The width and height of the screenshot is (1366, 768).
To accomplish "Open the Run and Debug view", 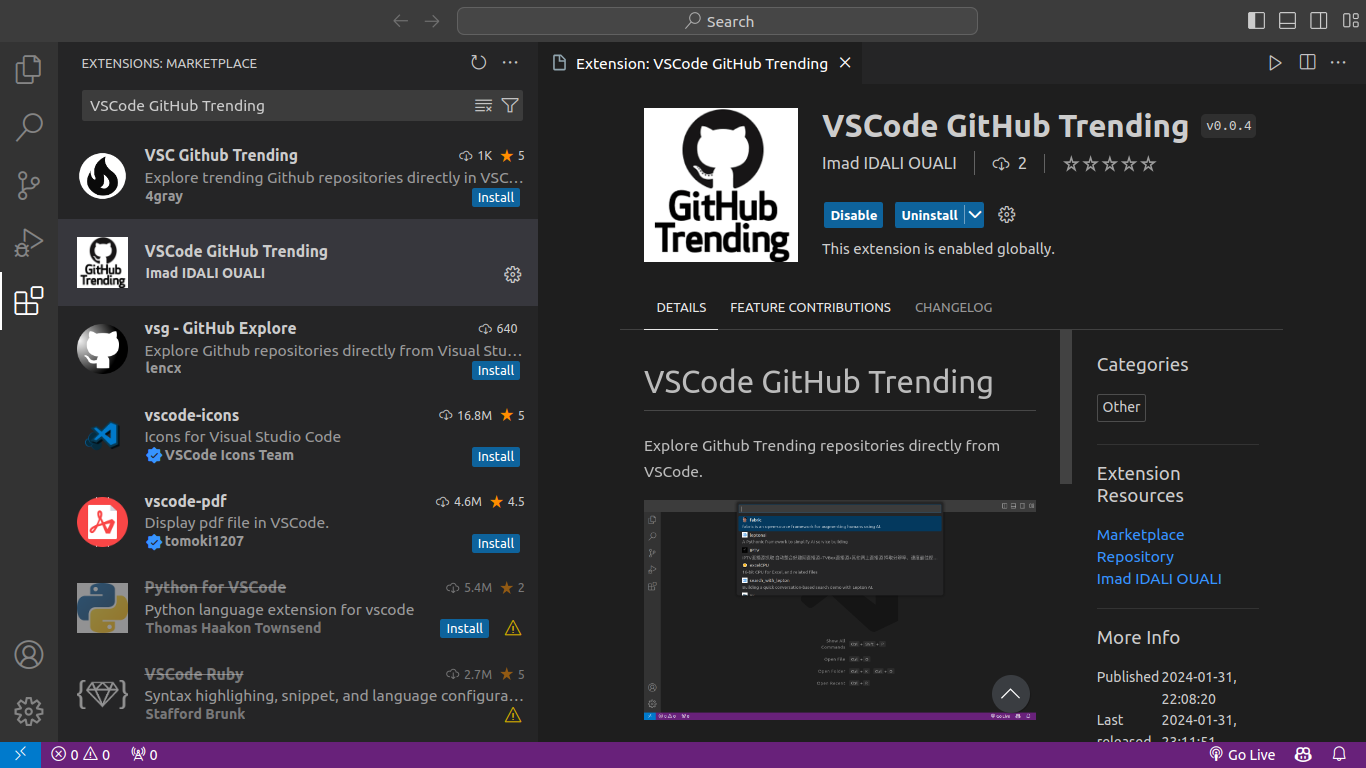I will click(x=29, y=243).
